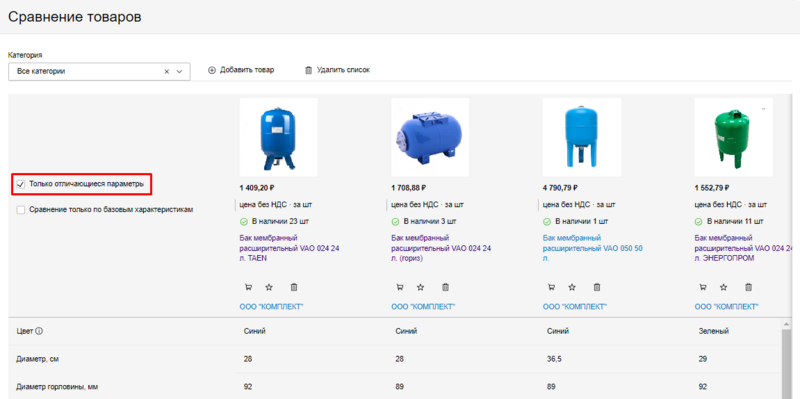Click the light-blue VAO 050 tank image
The image size is (800, 399).
pyautogui.click(x=582, y=137)
